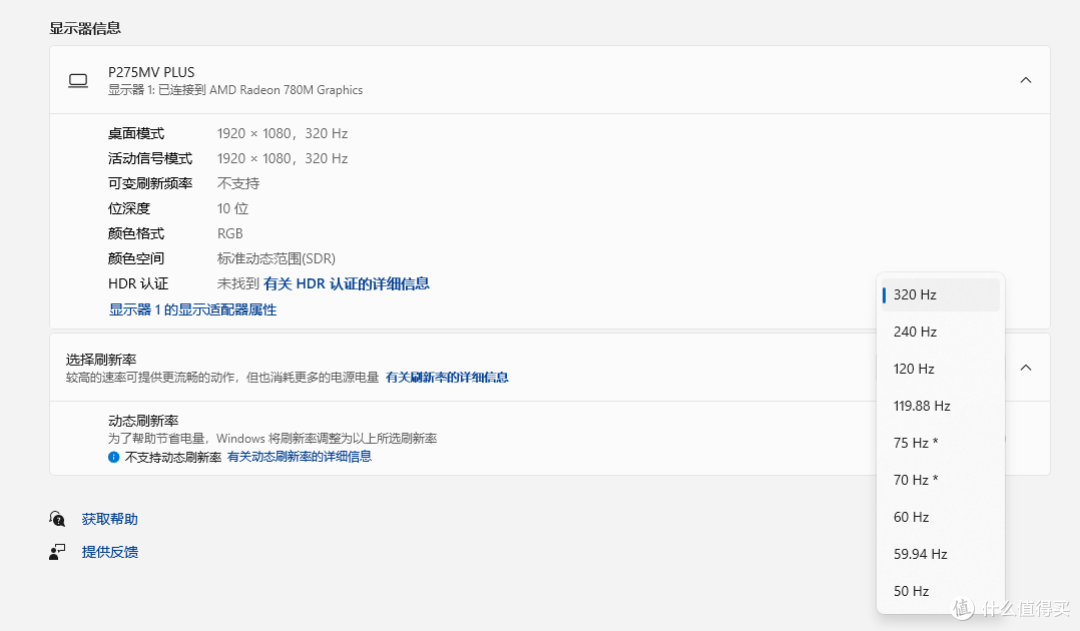Screen dimensions: 1080x631
Task: Select 240 Hz refresh rate
Action: [x=940, y=332]
